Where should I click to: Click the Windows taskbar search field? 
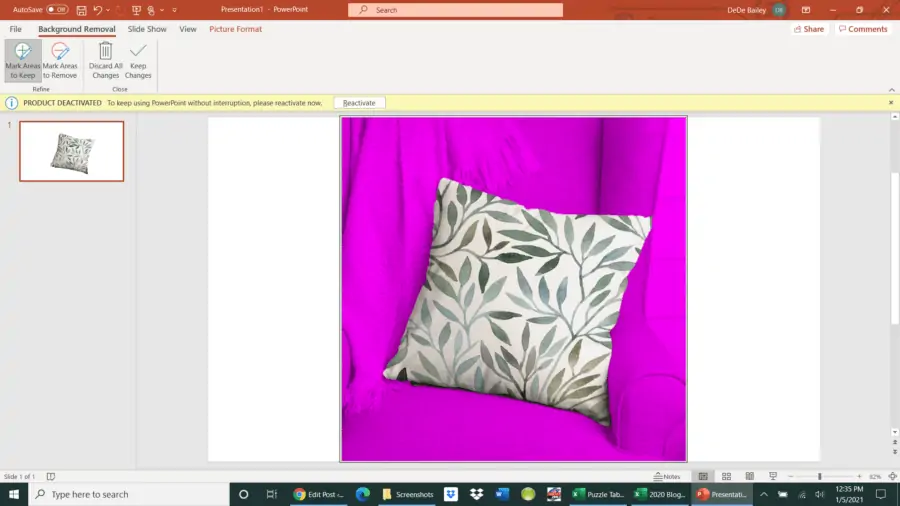pyautogui.click(x=129, y=494)
